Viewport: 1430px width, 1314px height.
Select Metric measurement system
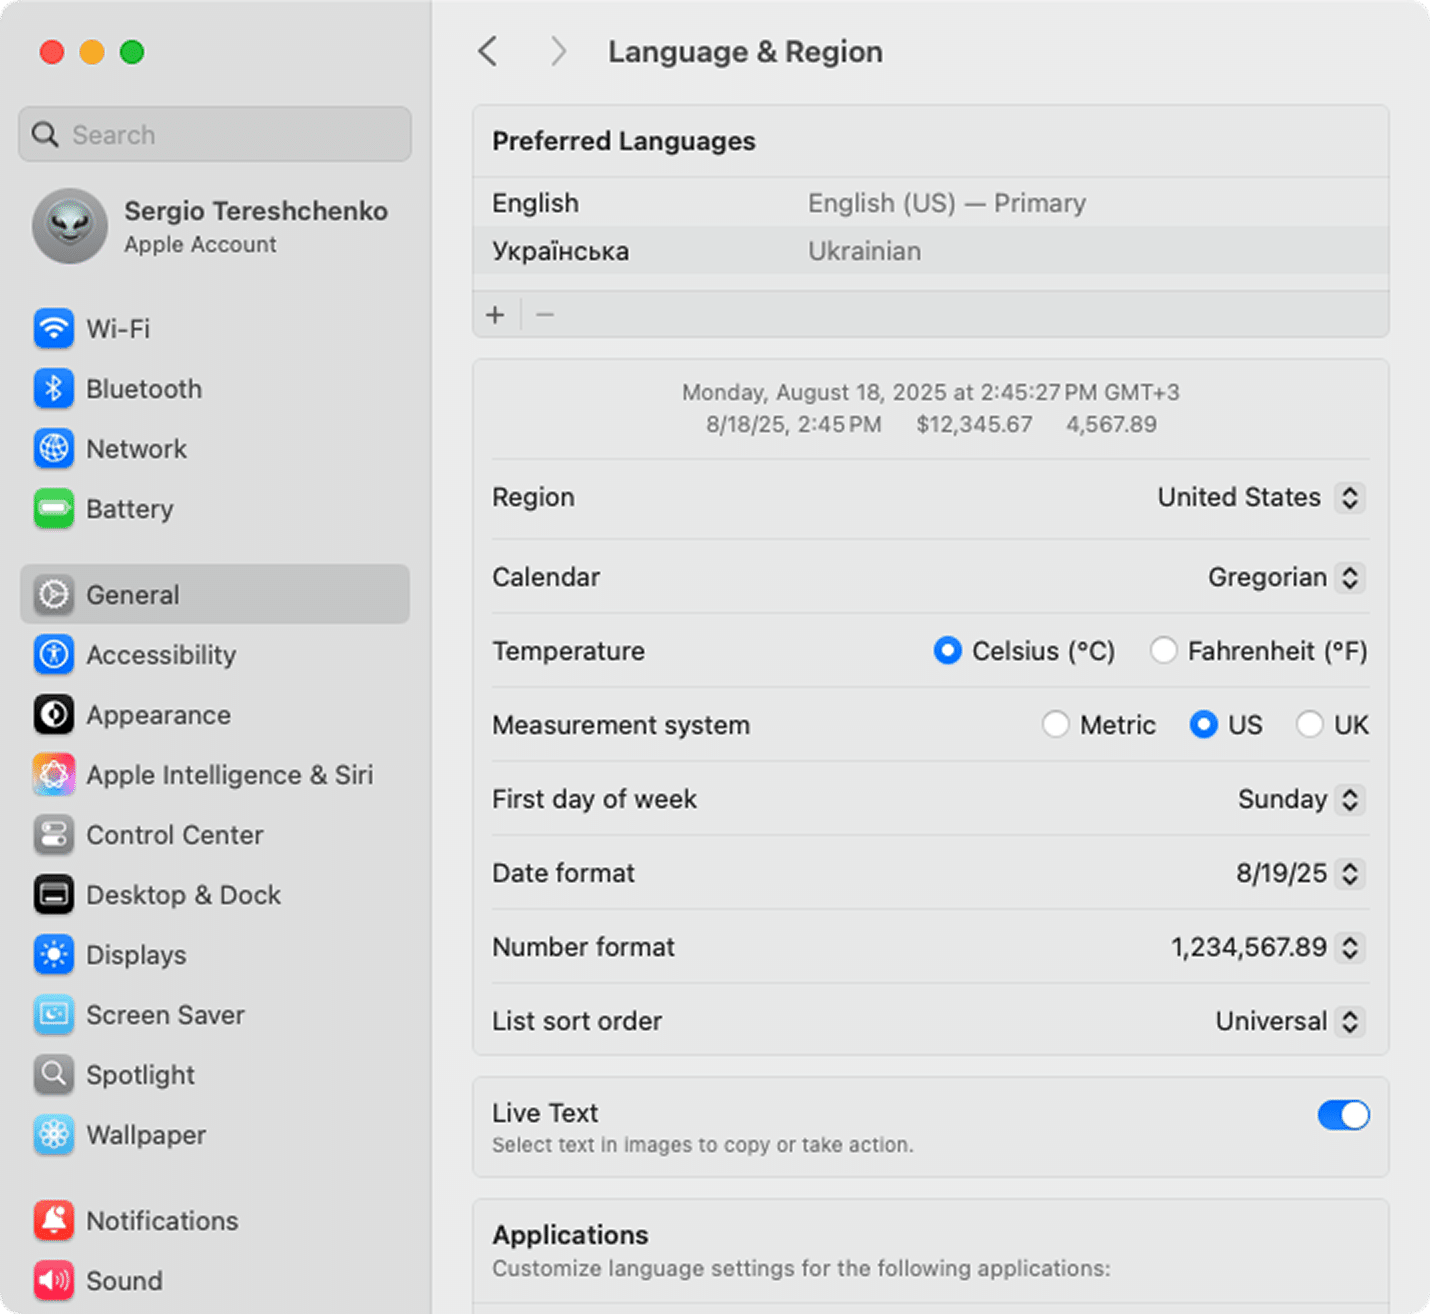click(x=1055, y=725)
